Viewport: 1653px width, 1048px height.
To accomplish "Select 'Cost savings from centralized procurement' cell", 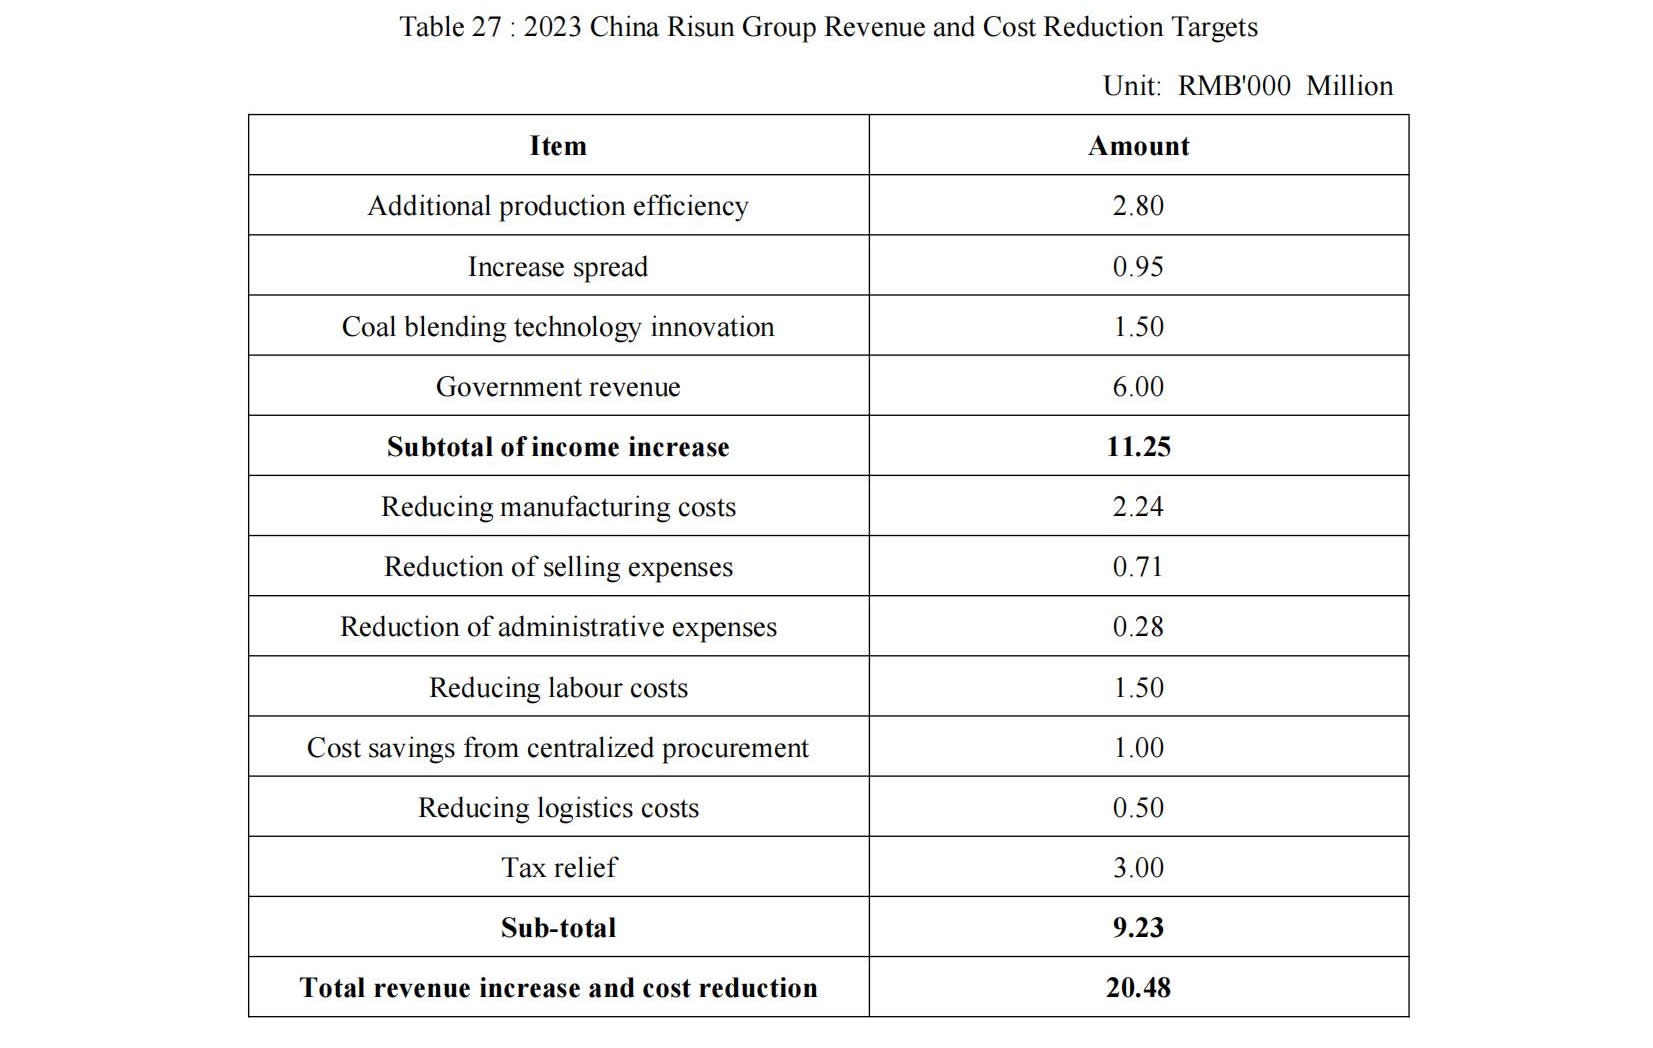I will (x=558, y=748).
